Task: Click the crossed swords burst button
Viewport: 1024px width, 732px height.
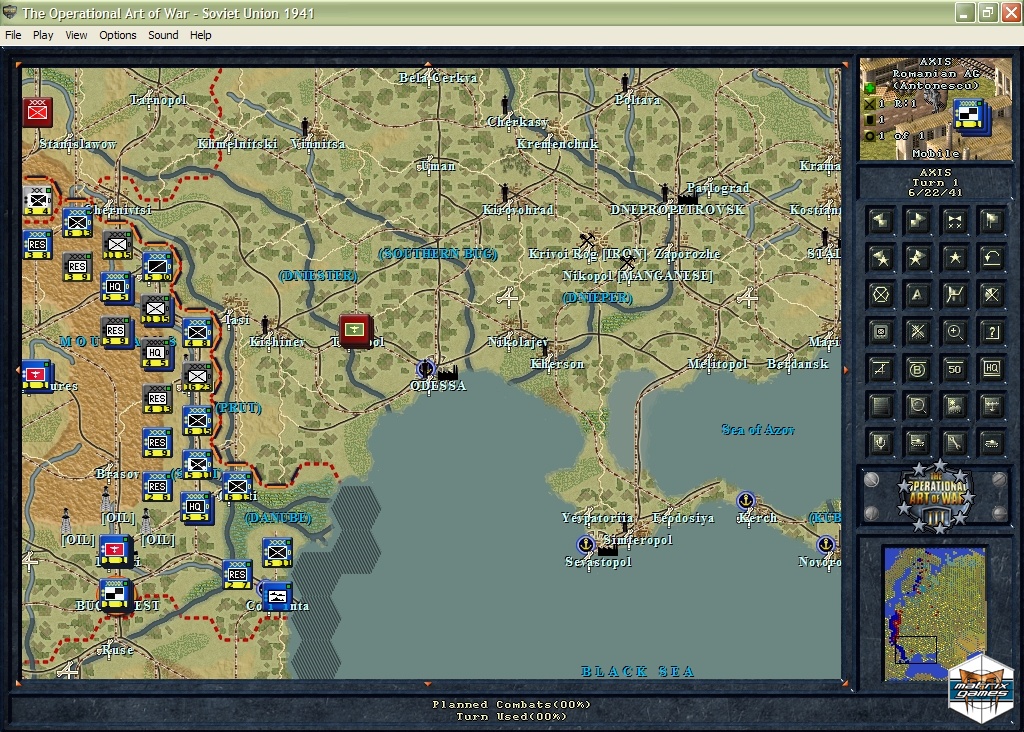Action: pos(917,332)
